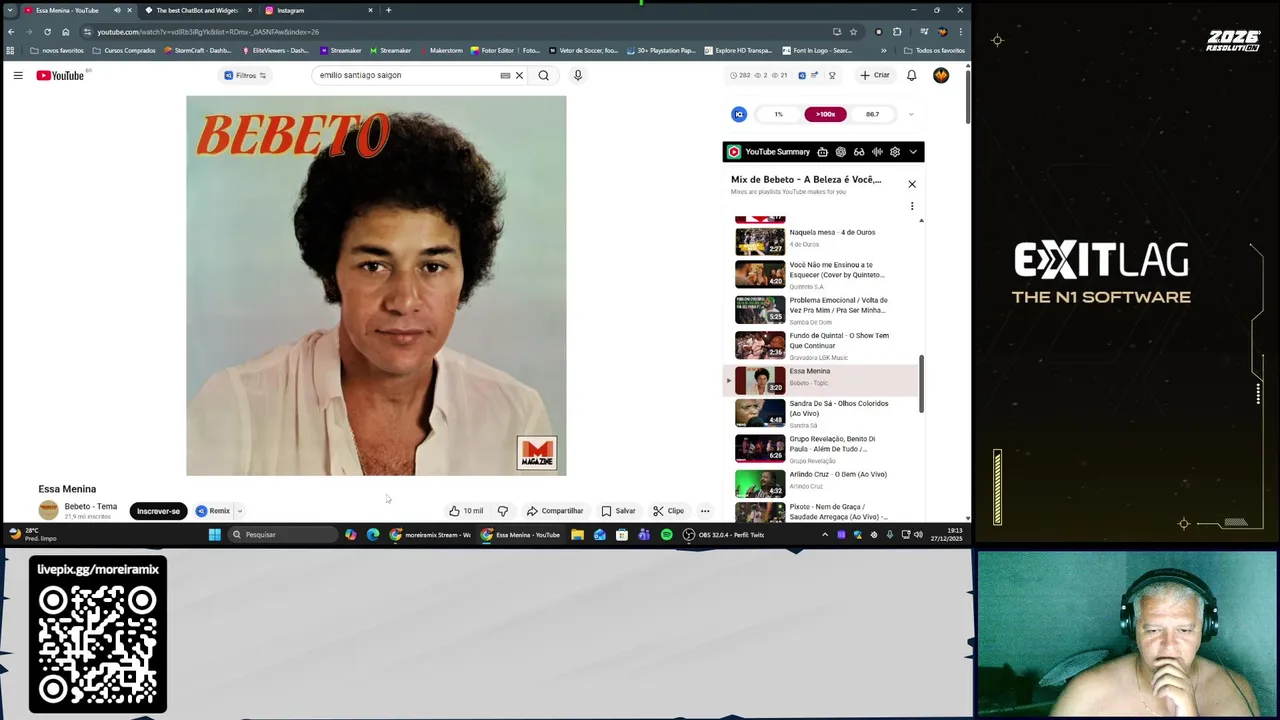This screenshot has height=720, width=1280.
Task: Expand hidden system tray icons
Action: click(x=825, y=535)
